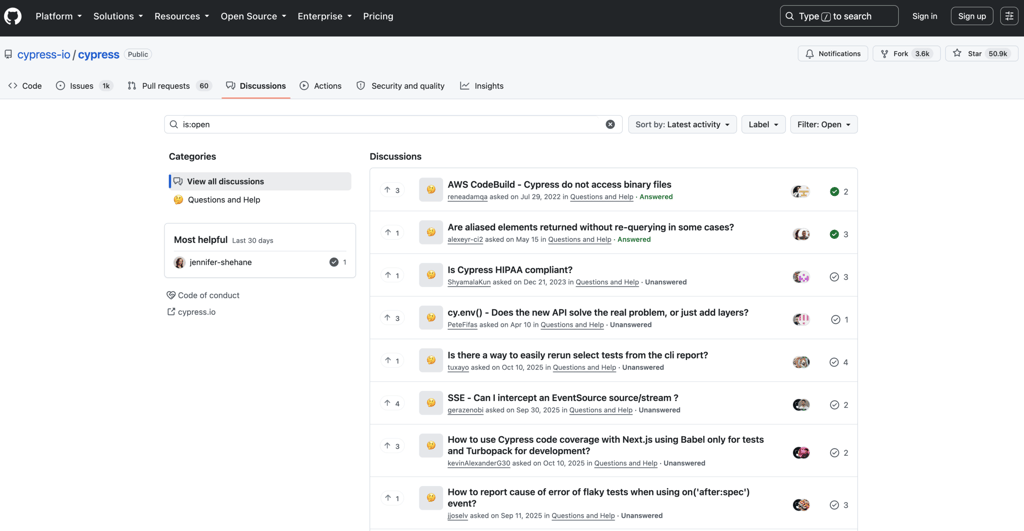Open jennifer-shehane's avatar in Most helpful

(x=180, y=262)
